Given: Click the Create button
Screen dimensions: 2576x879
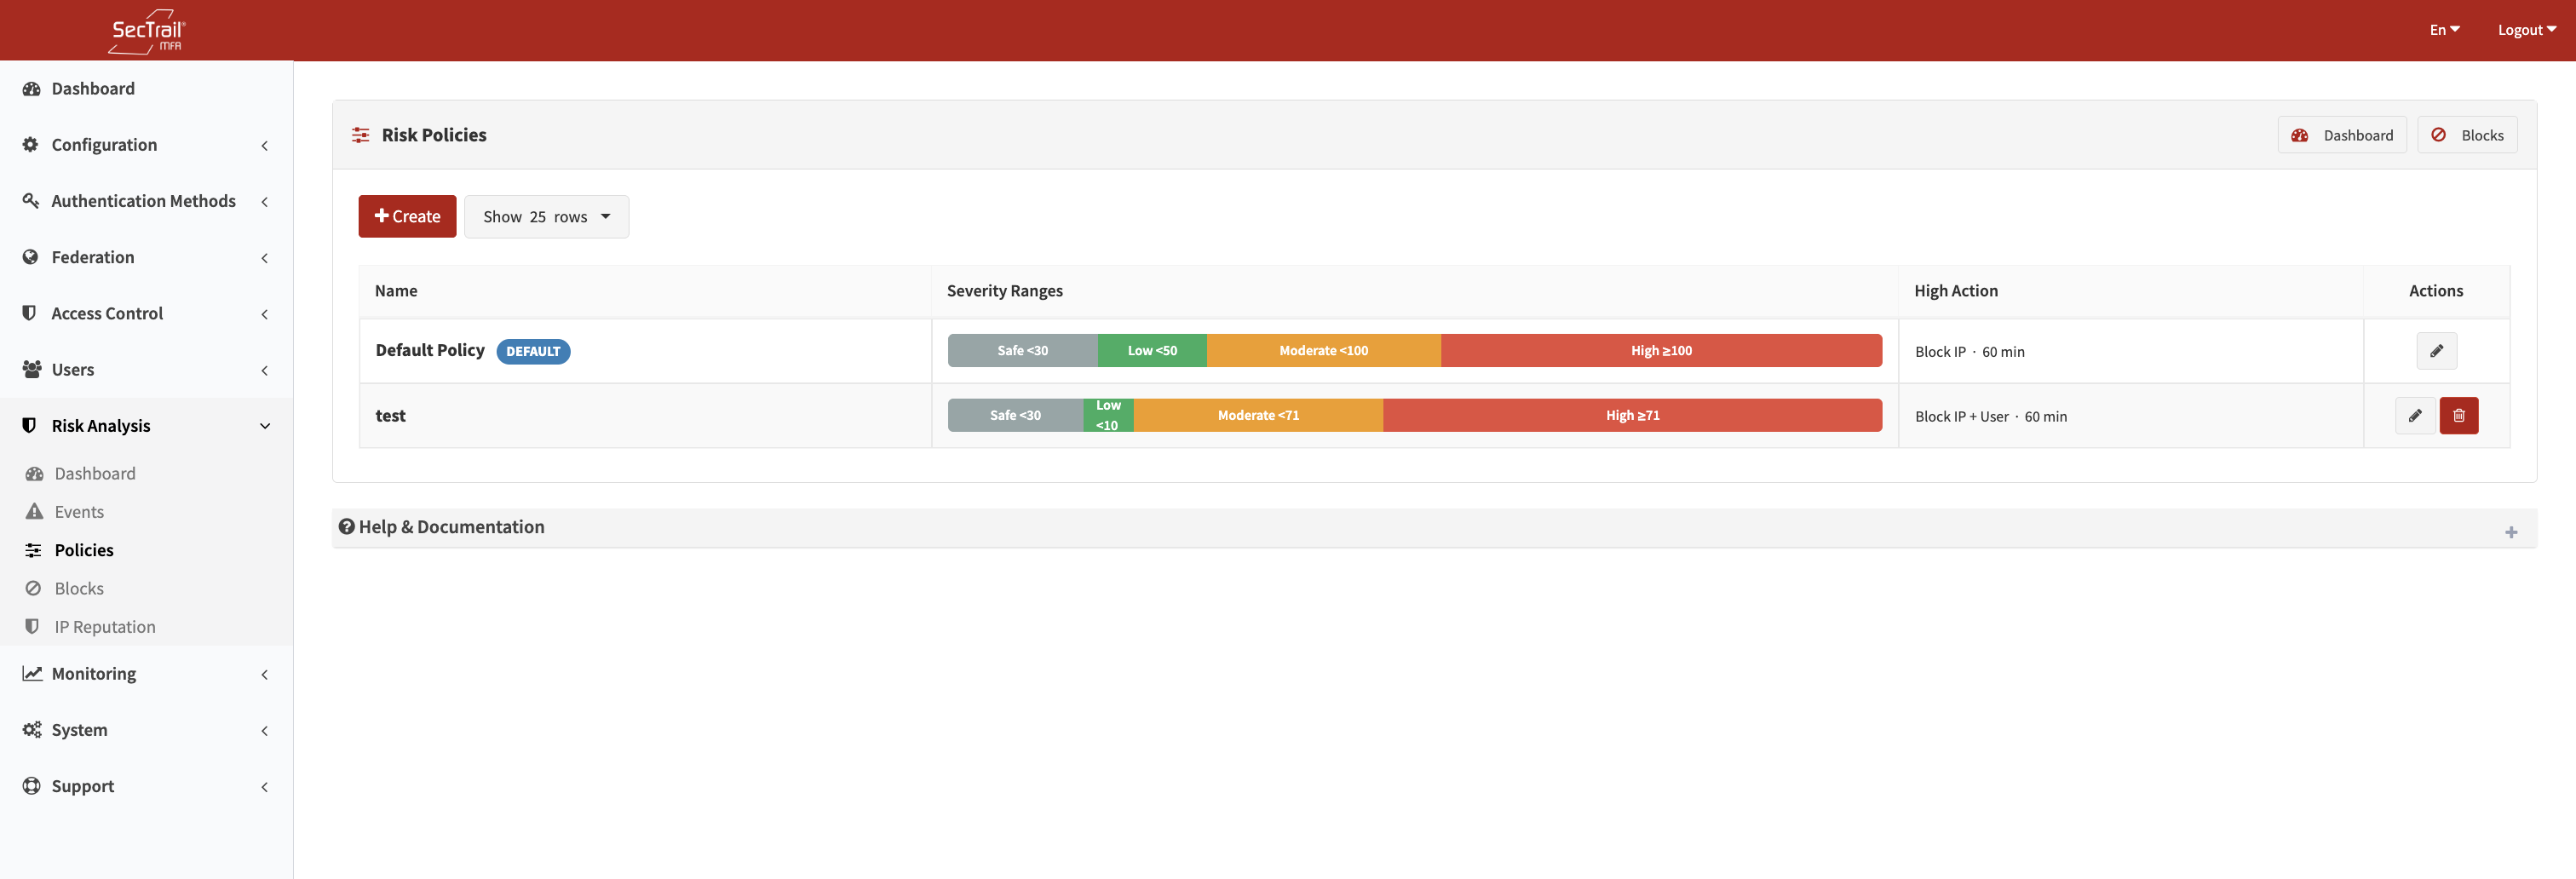Looking at the screenshot, I should click(x=406, y=216).
